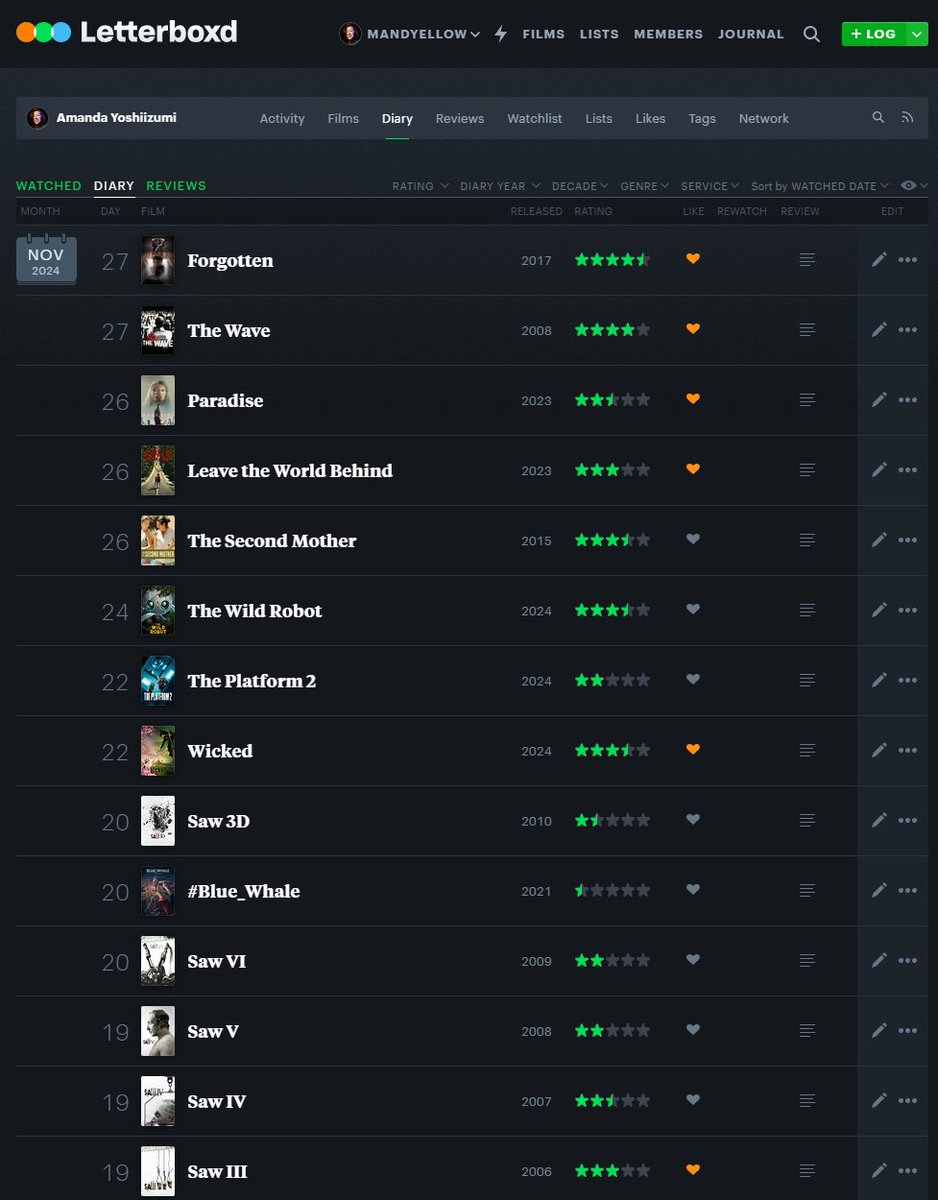This screenshot has width=938, height=1200.
Task: Switch to the Films profile tab
Action: (x=343, y=118)
